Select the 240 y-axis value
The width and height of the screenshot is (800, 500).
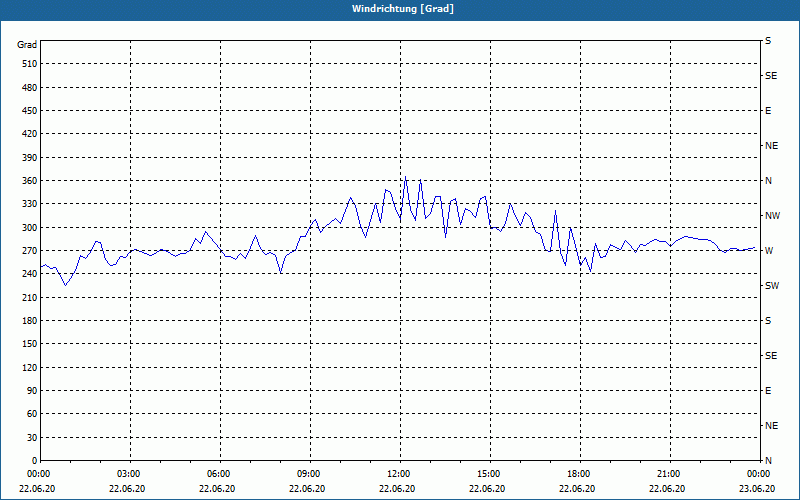pyautogui.click(x=30, y=273)
